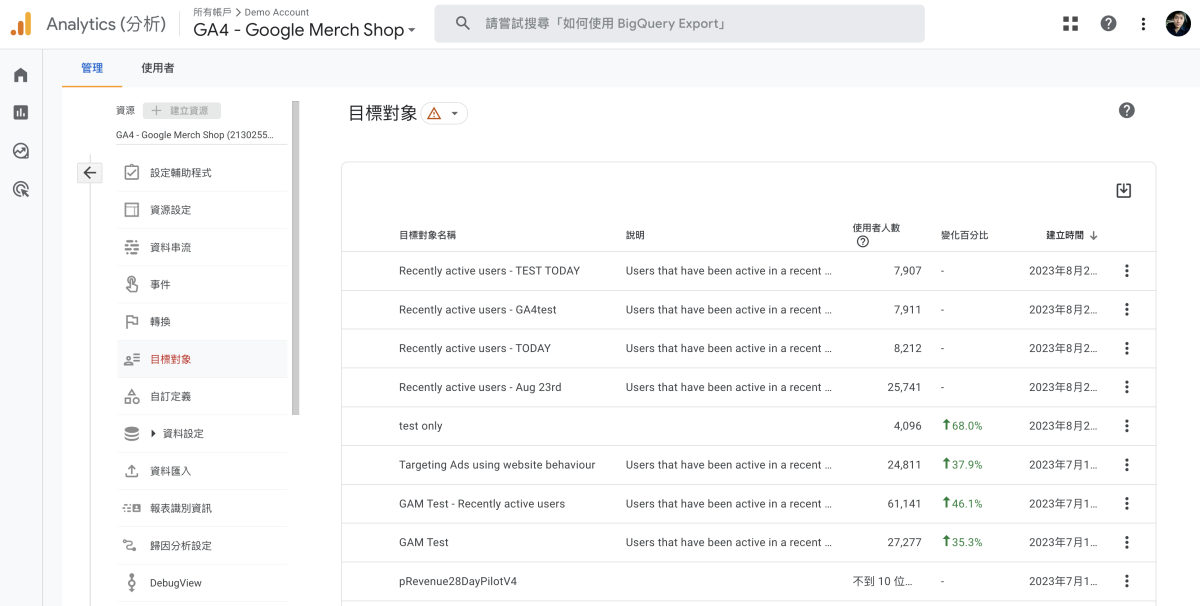This screenshot has height=606, width=1200.
Task: Open the Advertising icon in left rail
Action: point(21,189)
